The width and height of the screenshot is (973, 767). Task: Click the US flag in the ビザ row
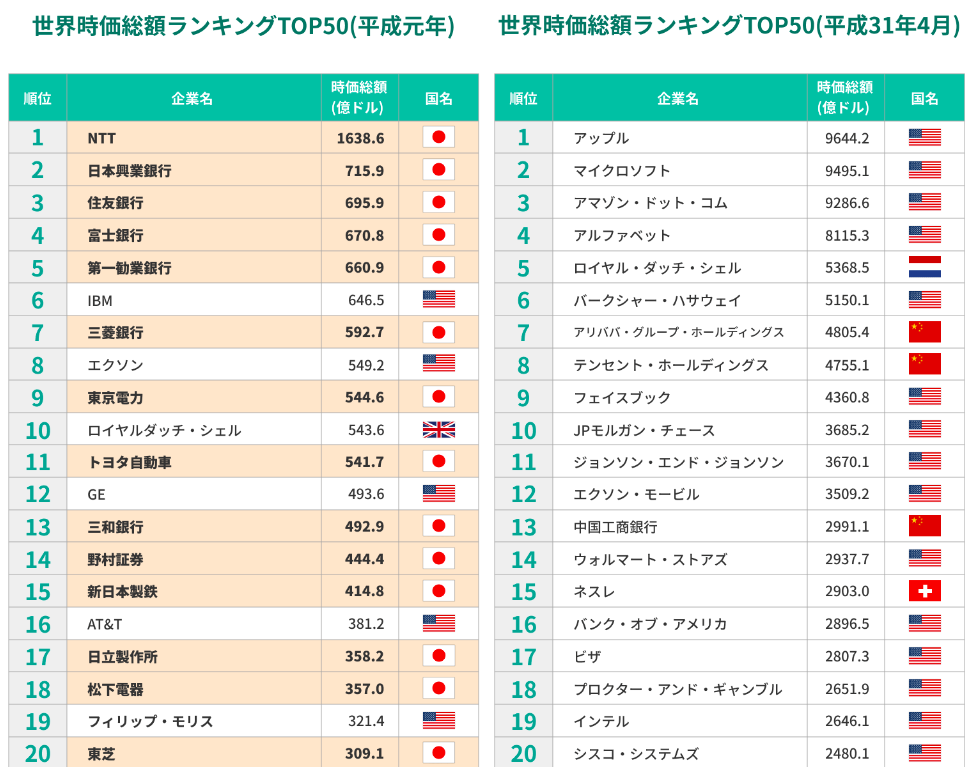[925, 656]
